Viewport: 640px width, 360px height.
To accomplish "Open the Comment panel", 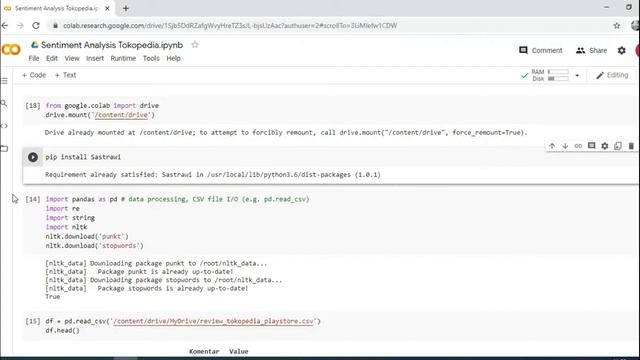I will click(x=540, y=50).
